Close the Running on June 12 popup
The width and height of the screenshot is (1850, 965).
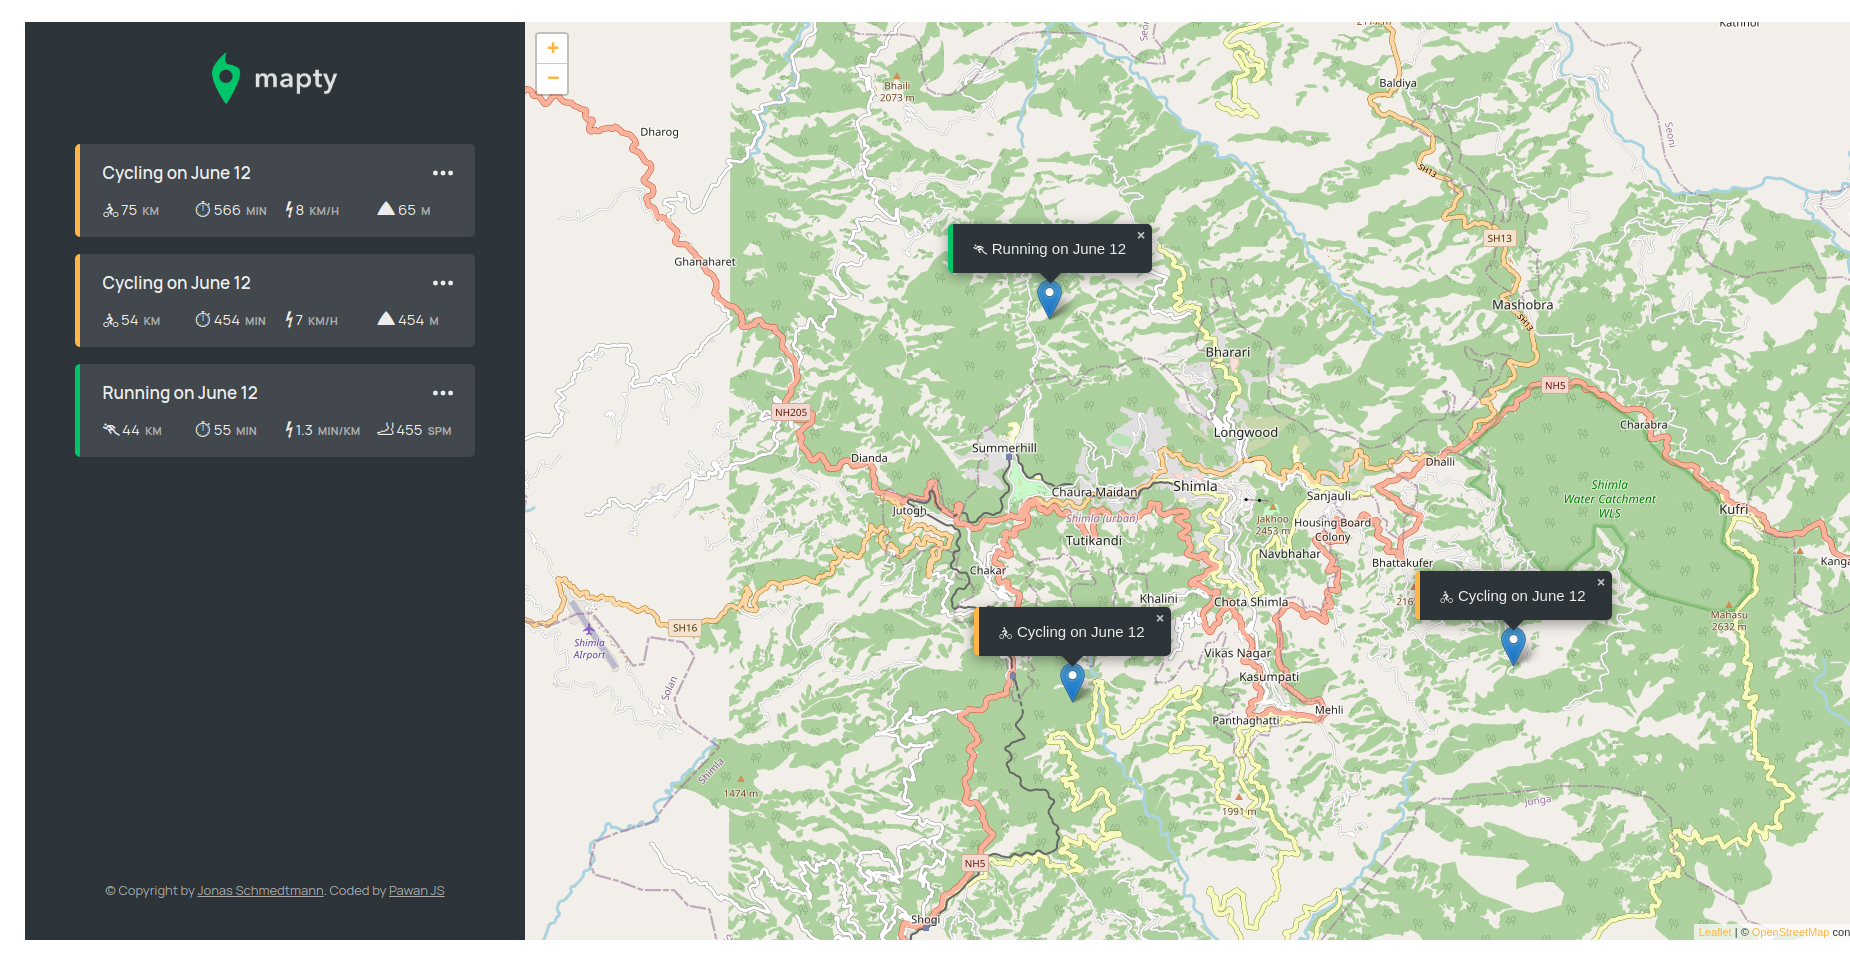click(1140, 236)
